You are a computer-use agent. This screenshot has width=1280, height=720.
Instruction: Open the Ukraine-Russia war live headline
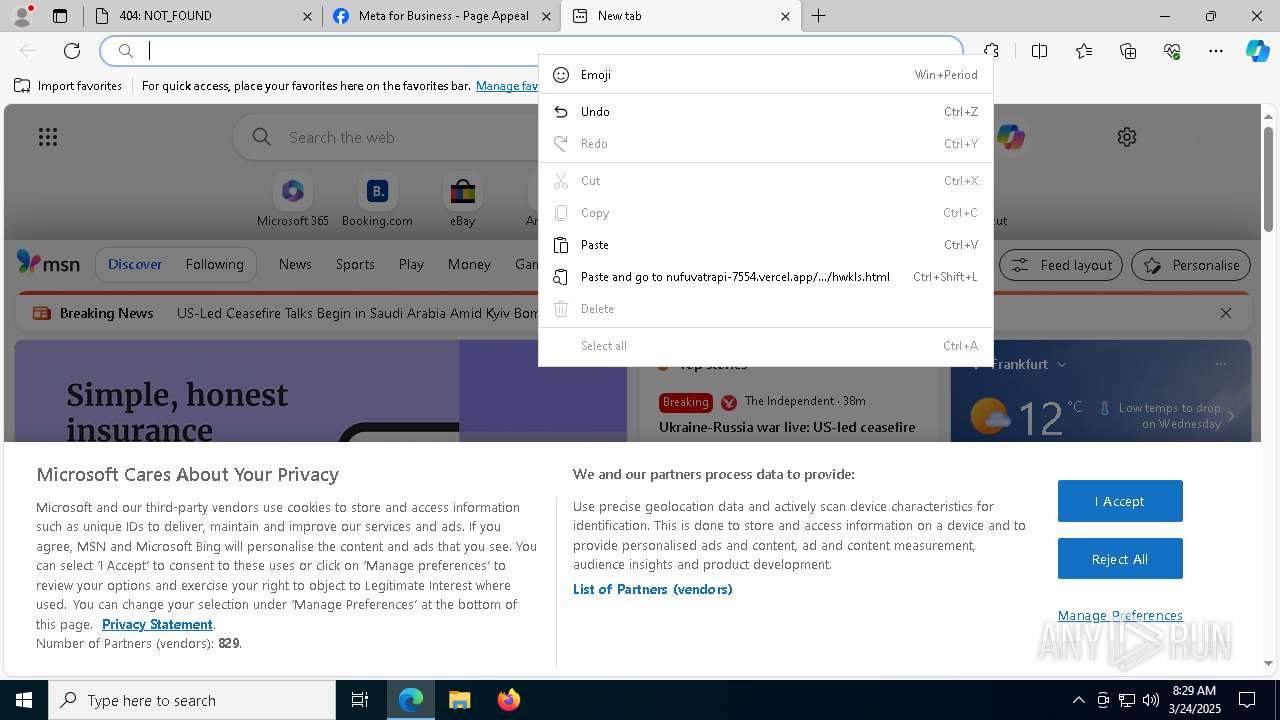point(787,427)
